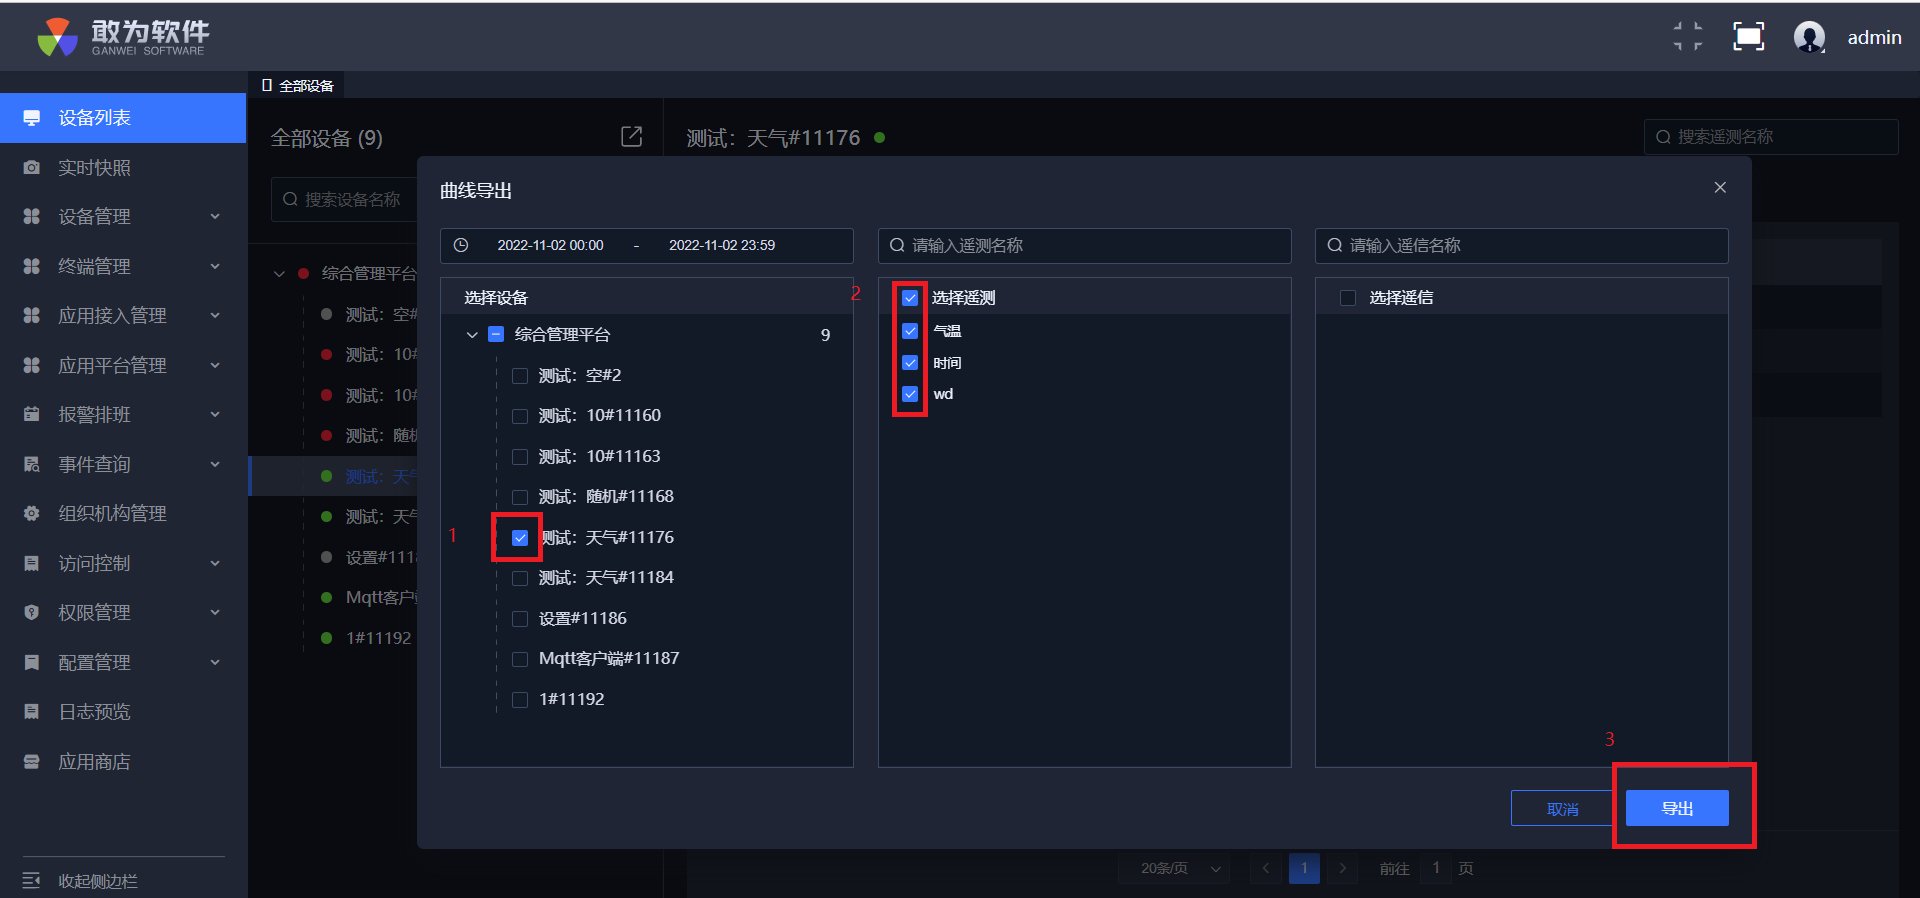This screenshot has height=898, width=1920.
Task: Check the 测试: 空#2 device checkbox
Action: [520, 376]
